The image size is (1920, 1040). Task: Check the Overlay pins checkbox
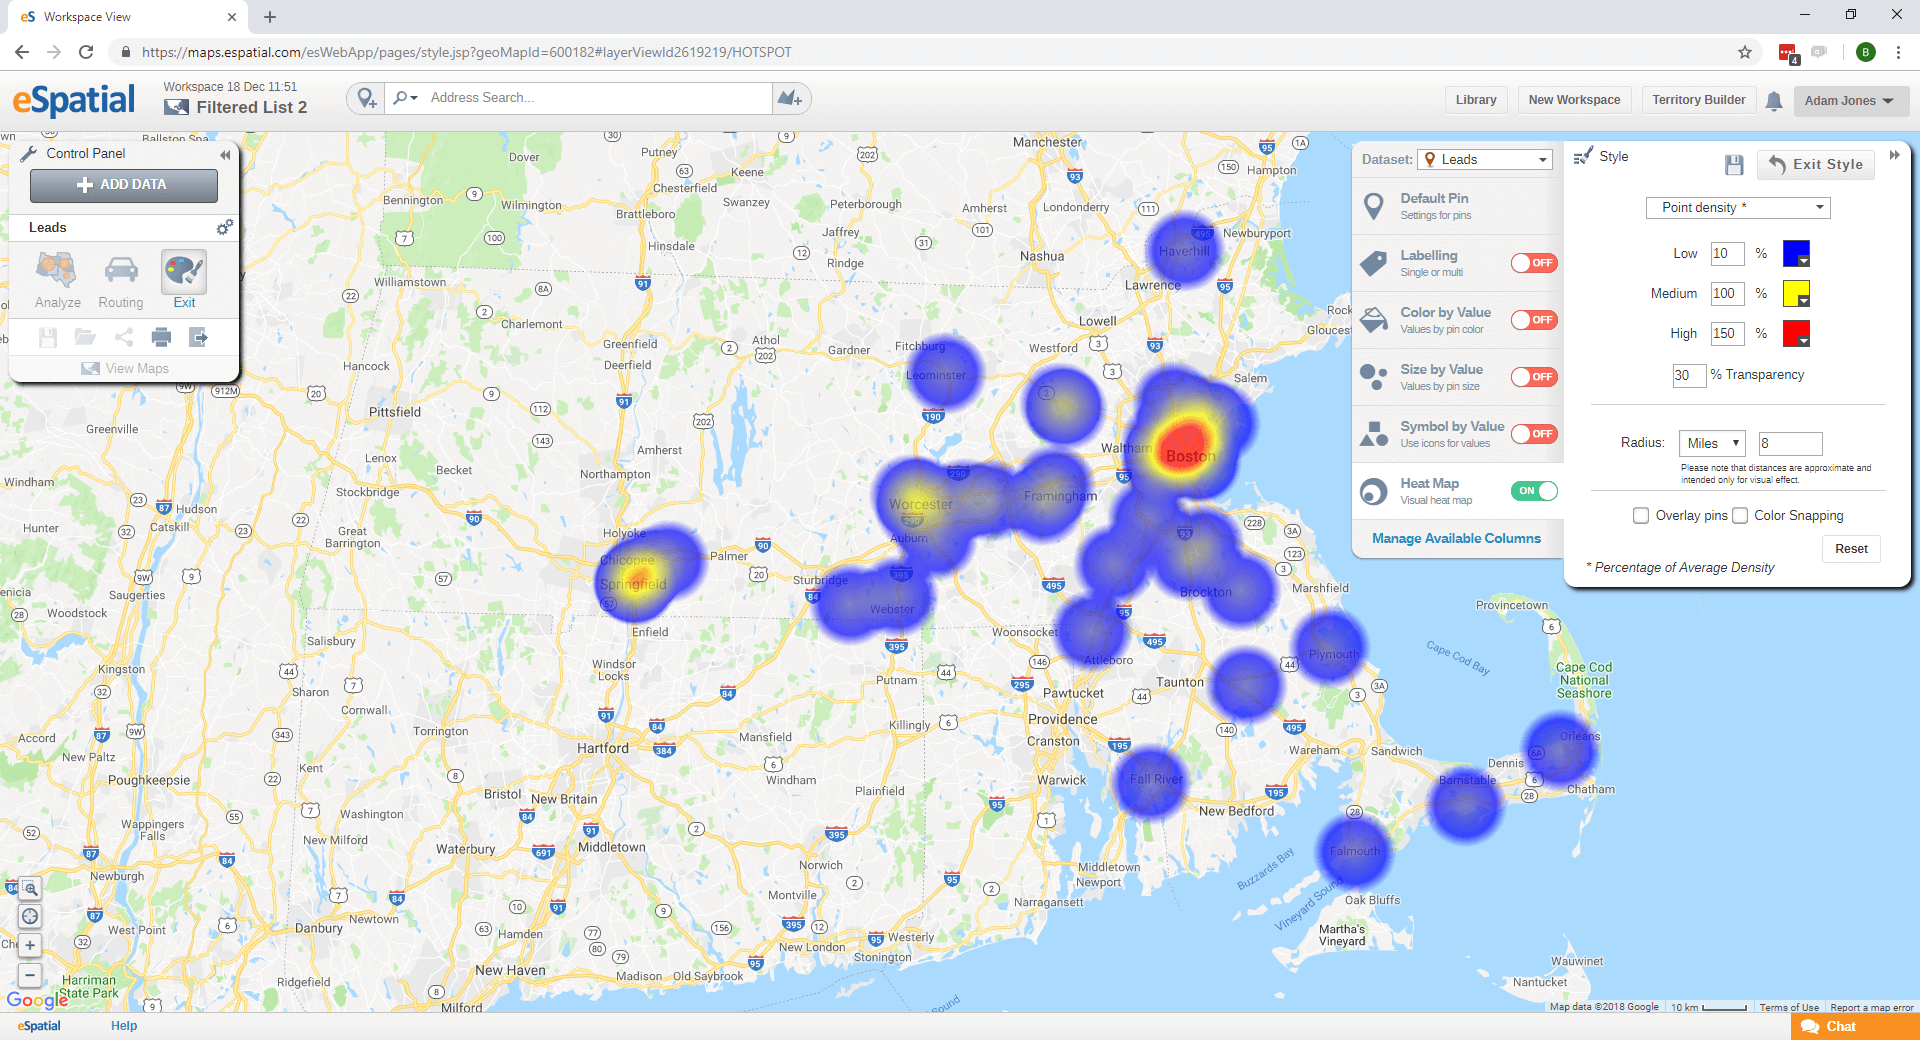tap(1641, 516)
